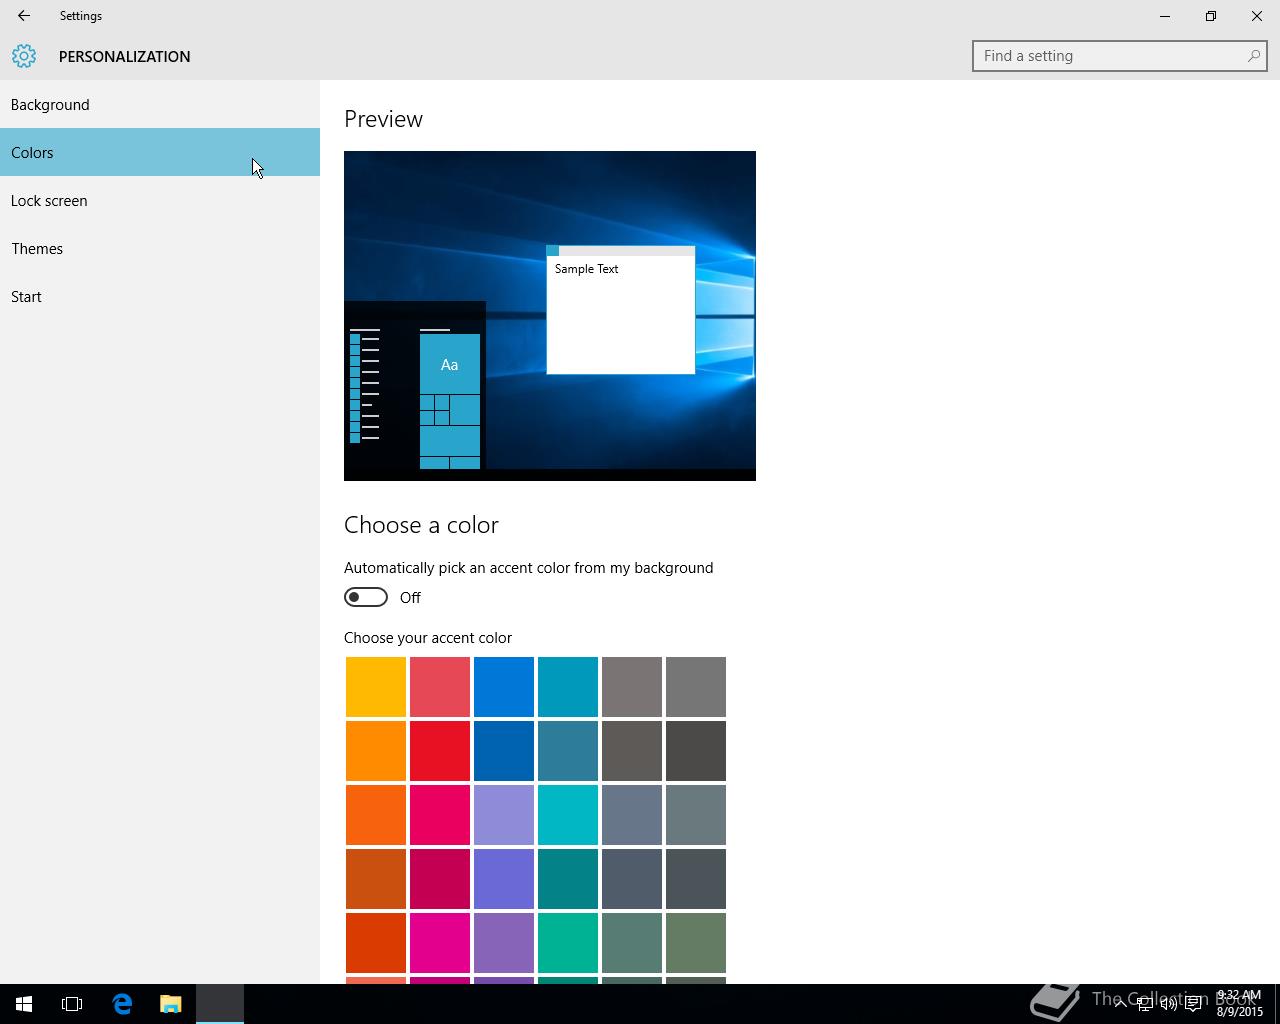Pick the bright cyan accent, third row
Image resolution: width=1280 pixels, height=1024 pixels.
point(568,815)
